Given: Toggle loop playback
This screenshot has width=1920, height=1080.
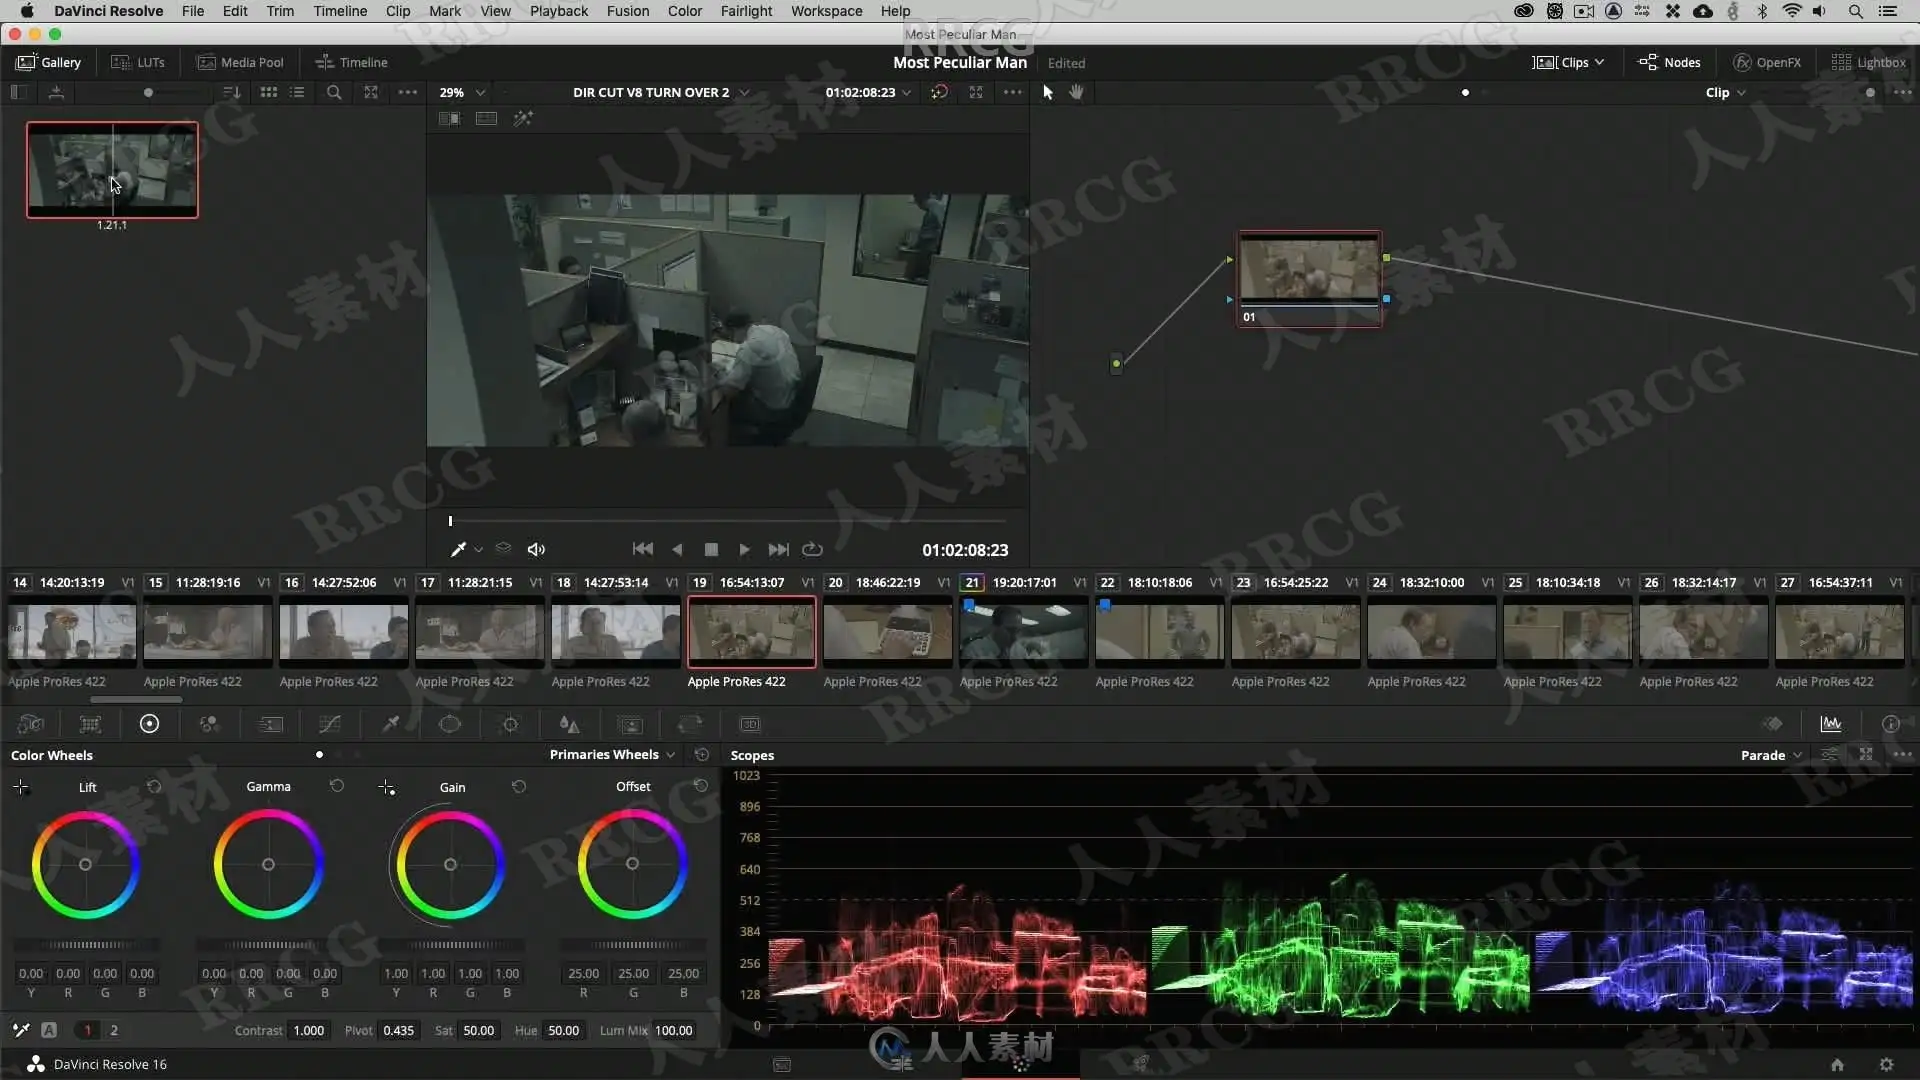Looking at the screenshot, I should pos(812,550).
